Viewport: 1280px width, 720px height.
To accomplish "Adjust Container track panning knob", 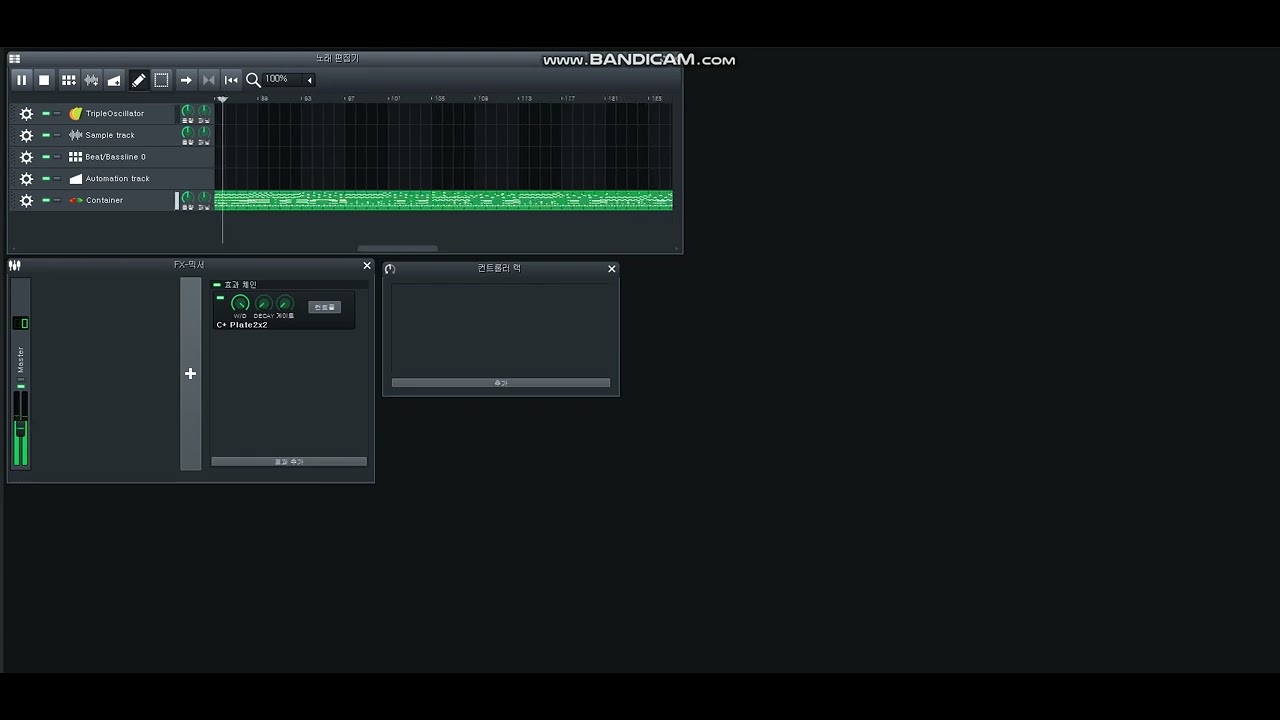I will coord(204,198).
